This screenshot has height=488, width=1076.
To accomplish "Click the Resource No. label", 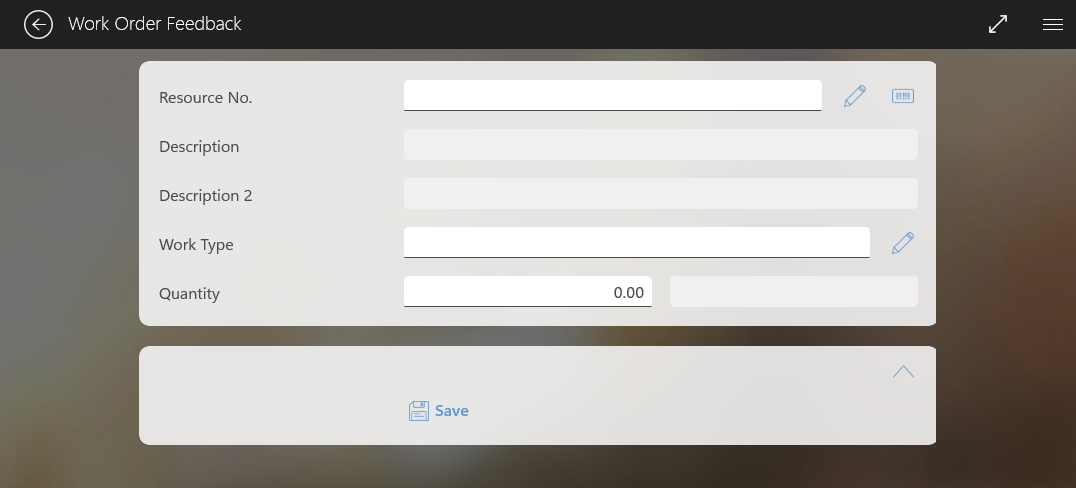I will coord(206,97).
